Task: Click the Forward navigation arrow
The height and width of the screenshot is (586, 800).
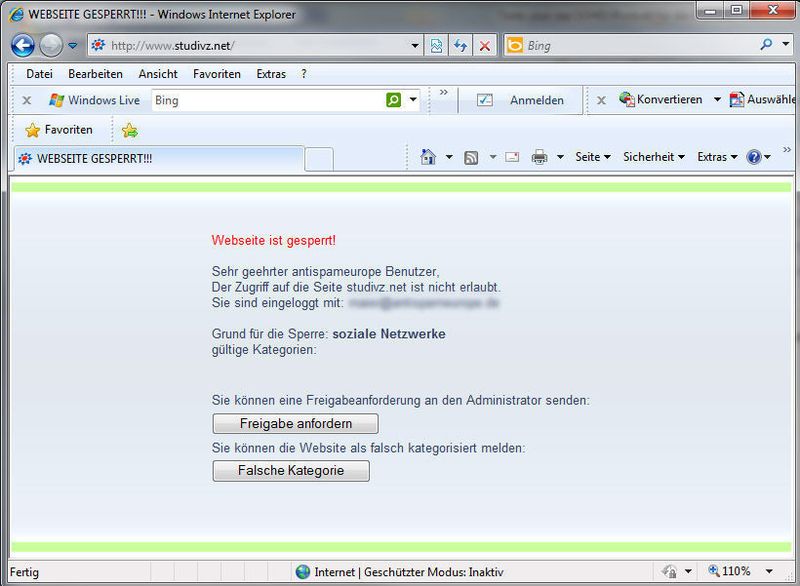Action: [51, 45]
